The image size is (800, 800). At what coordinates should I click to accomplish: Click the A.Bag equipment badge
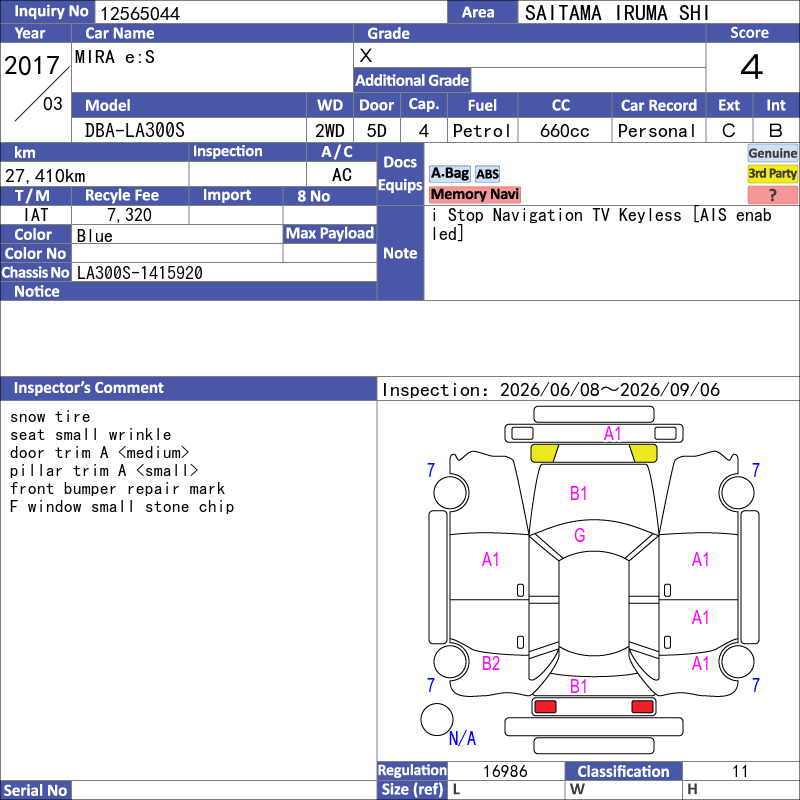[449, 174]
